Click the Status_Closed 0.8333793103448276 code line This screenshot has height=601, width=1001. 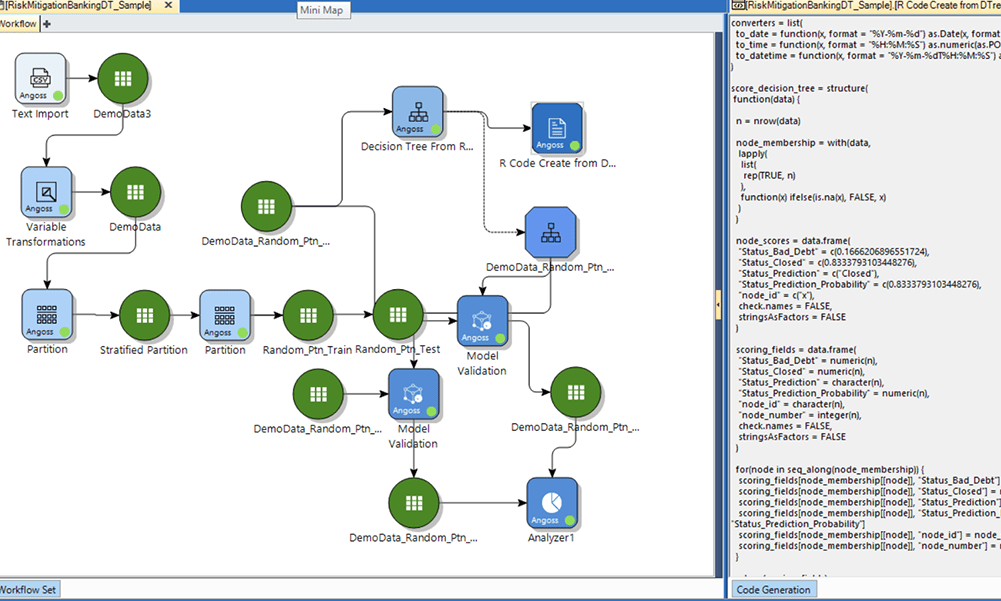tap(827, 262)
